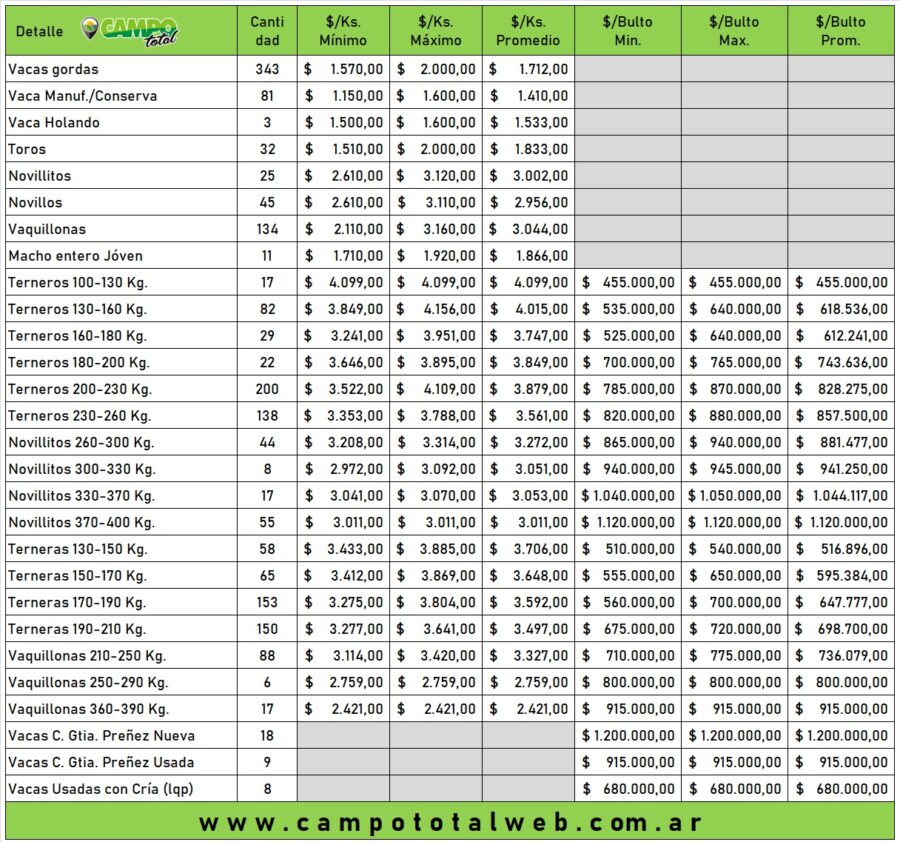900x842 pixels.
Task: Click the $/Ks. Promedio header
Action: 528,31
